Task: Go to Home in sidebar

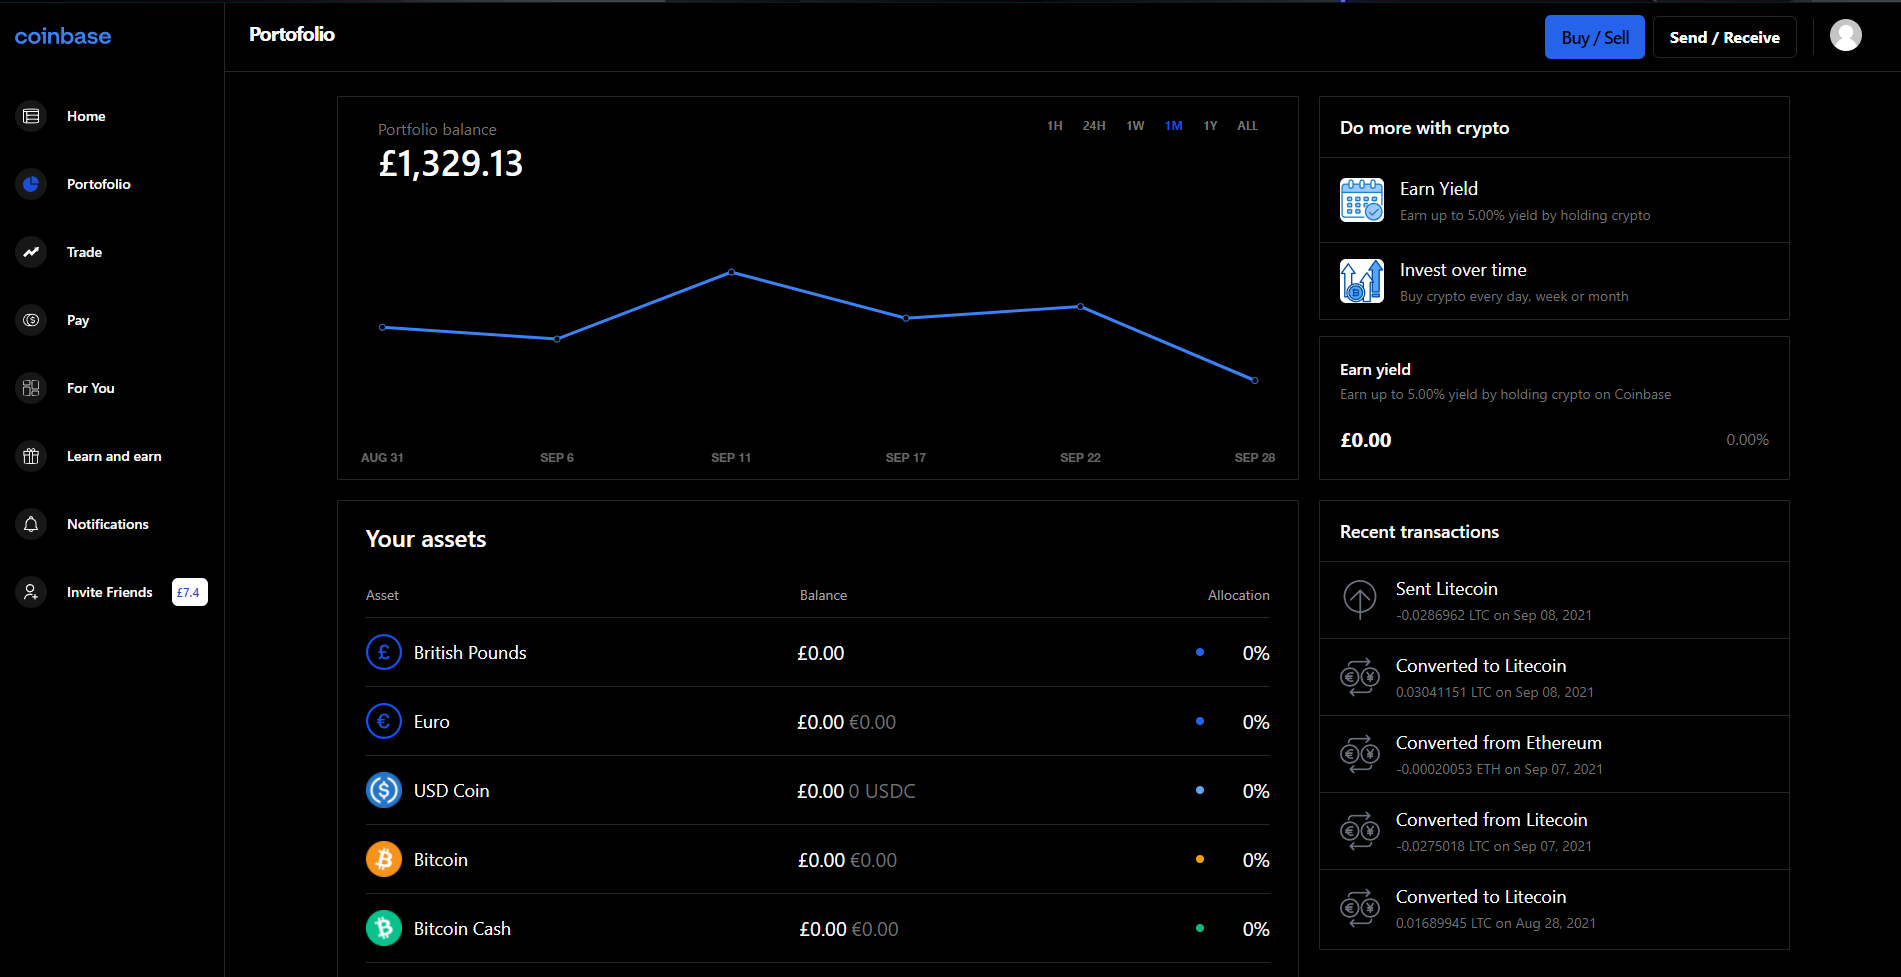Action: coord(86,116)
